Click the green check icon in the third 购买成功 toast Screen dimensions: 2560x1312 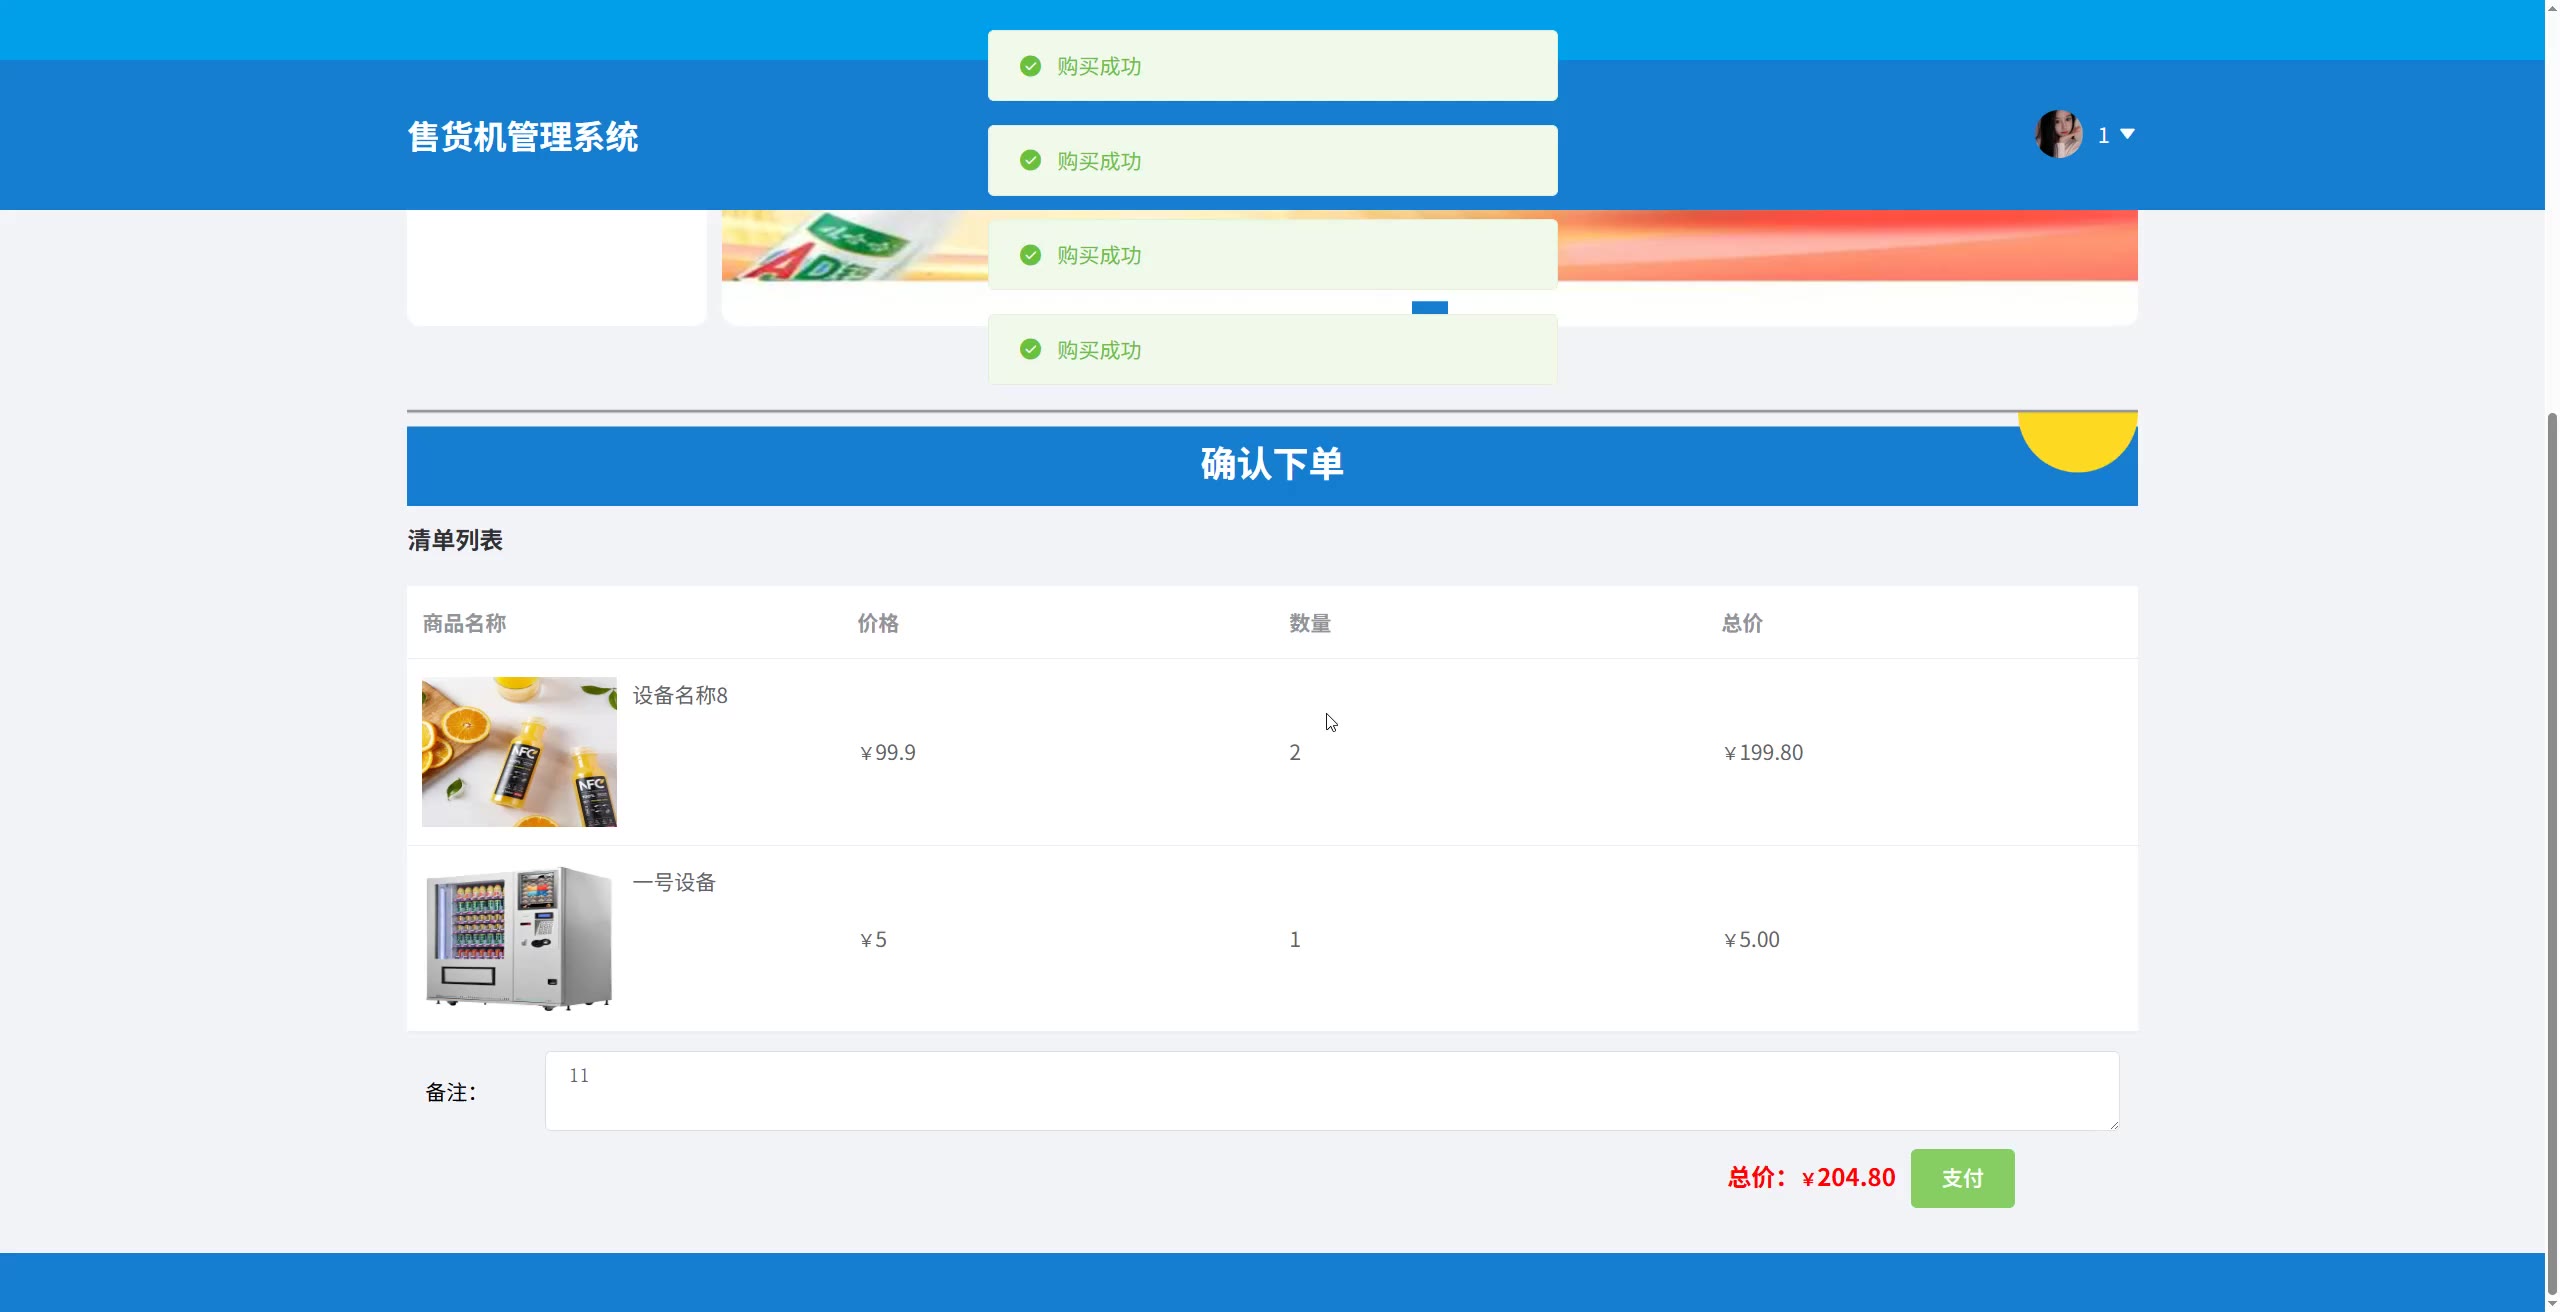pos(1030,255)
